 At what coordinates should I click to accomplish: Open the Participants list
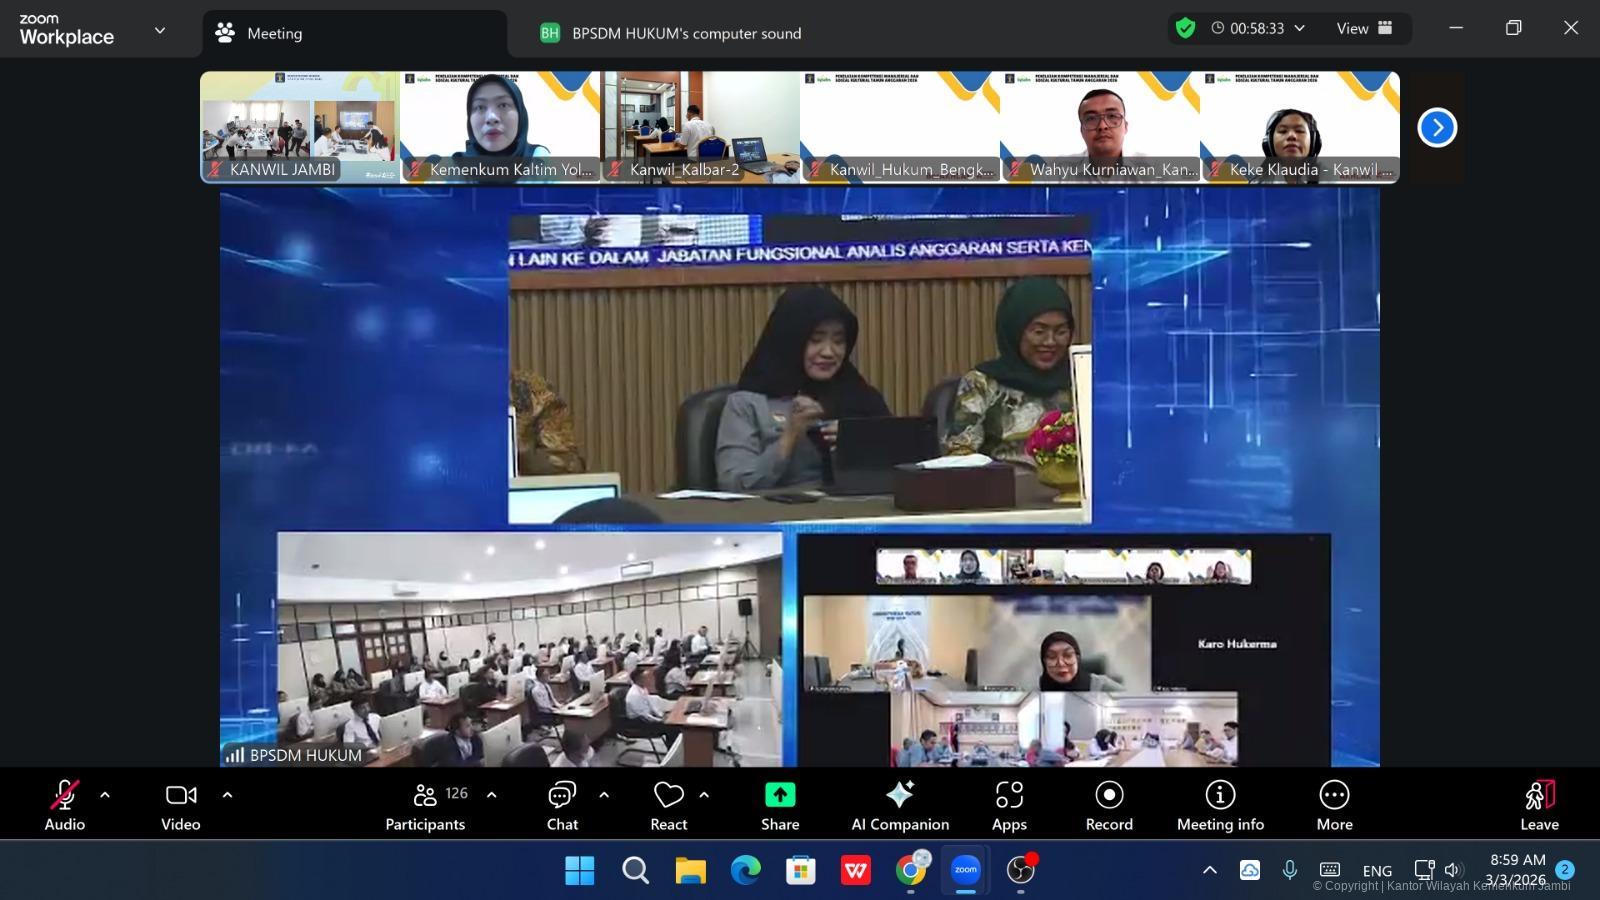(x=425, y=805)
